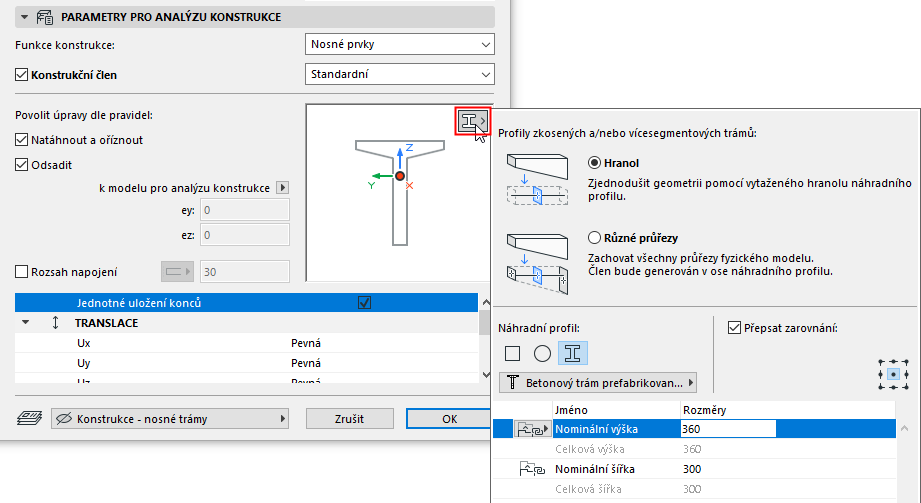Edit the Nominální výška value 360

pos(728,429)
